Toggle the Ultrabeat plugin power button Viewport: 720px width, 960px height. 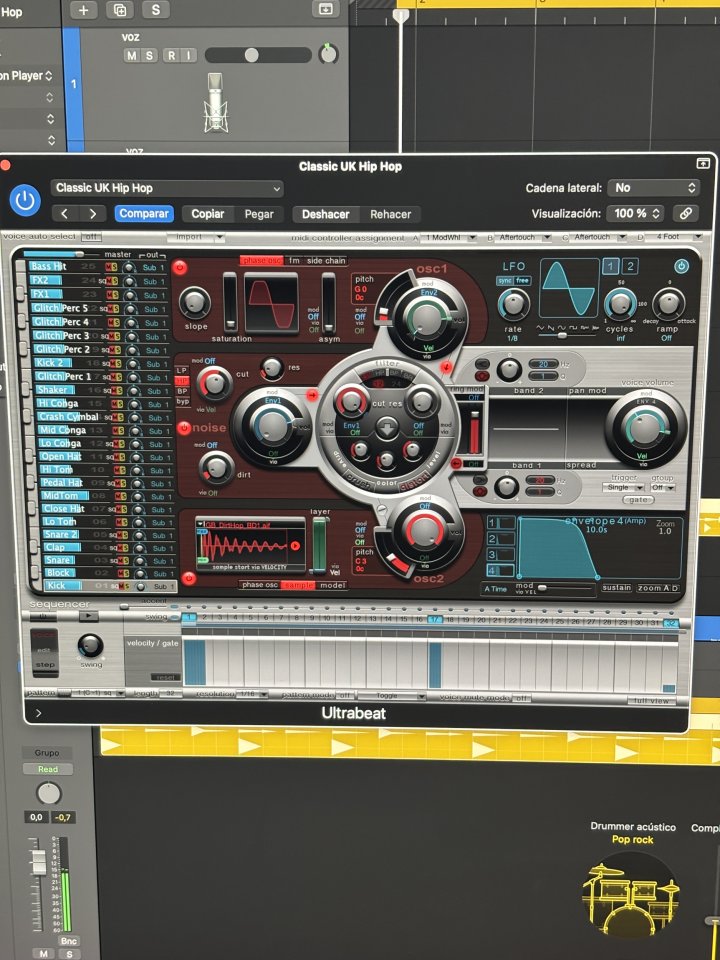pos(25,200)
